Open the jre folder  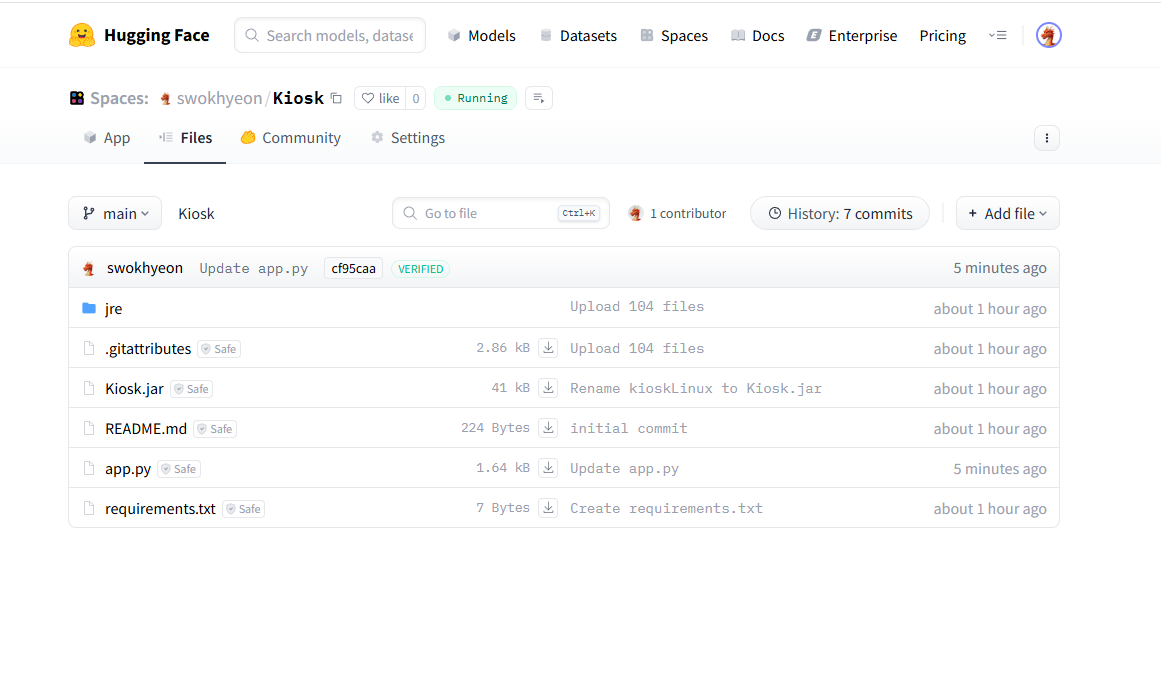click(x=113, y=309)
